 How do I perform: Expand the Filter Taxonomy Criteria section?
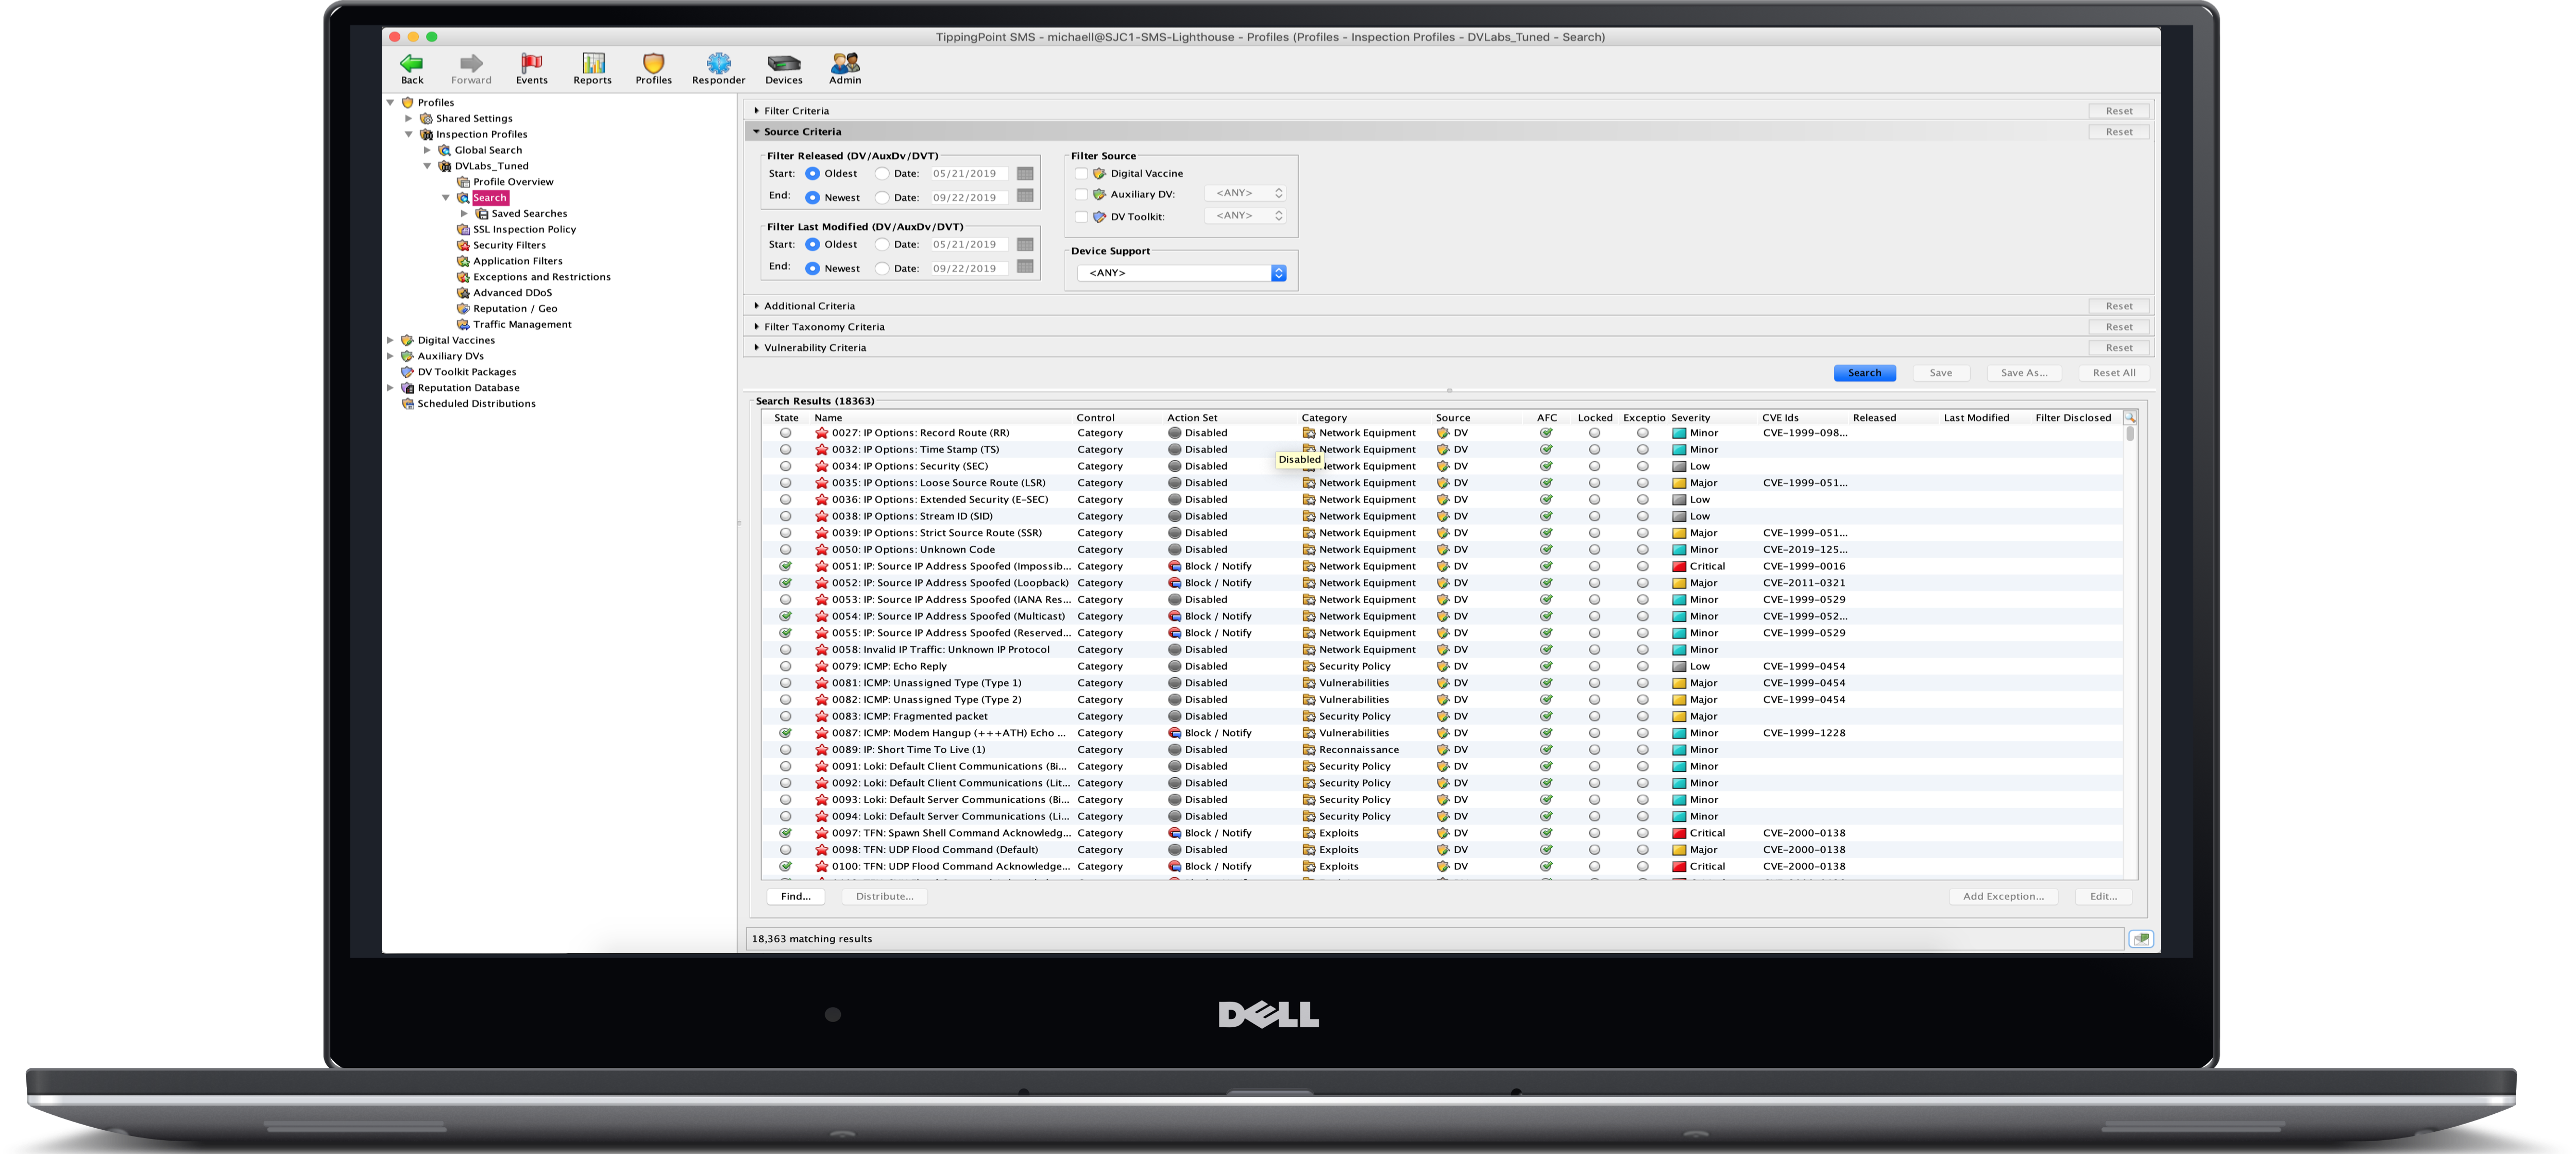[x=756, y=327]
